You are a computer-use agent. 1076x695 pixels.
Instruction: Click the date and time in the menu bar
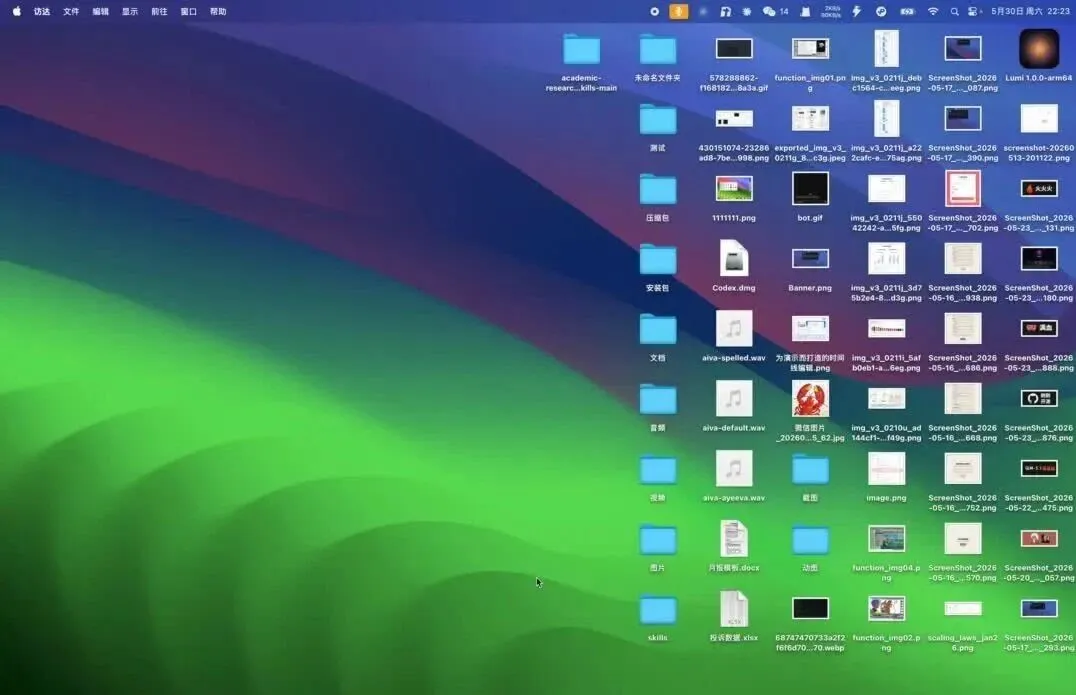[1030, 12]
